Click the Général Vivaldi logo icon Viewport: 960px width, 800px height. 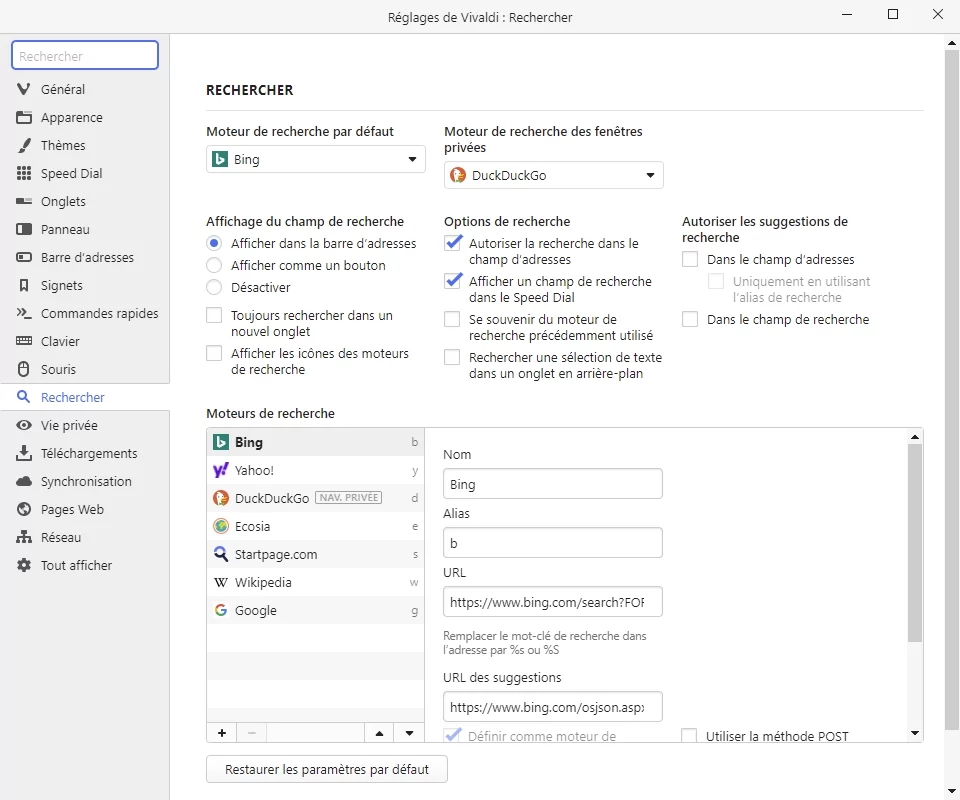(x=23, y=89)
